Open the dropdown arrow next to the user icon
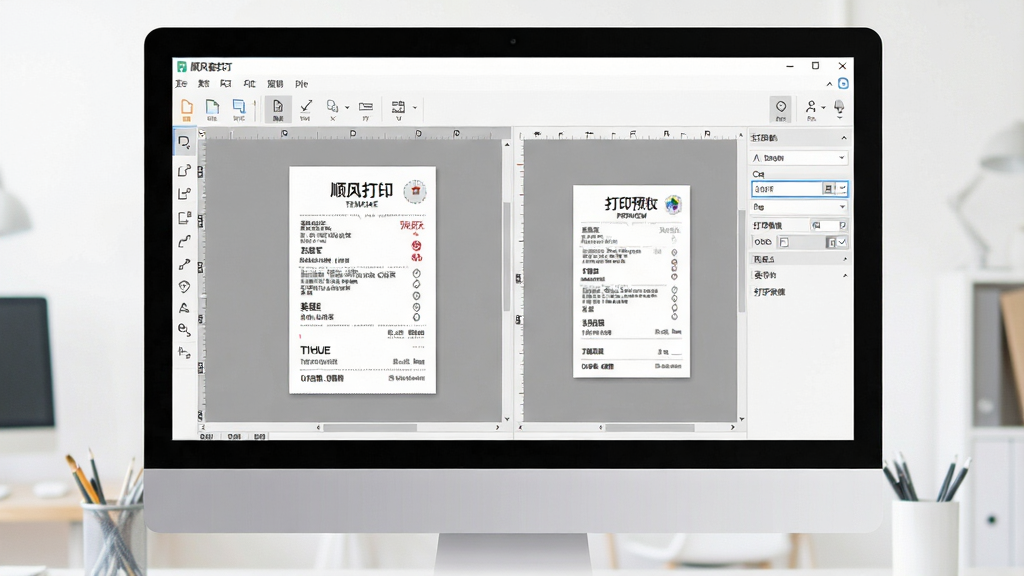The height and width of the screenshot is (576, 1024). coord(824,108)
